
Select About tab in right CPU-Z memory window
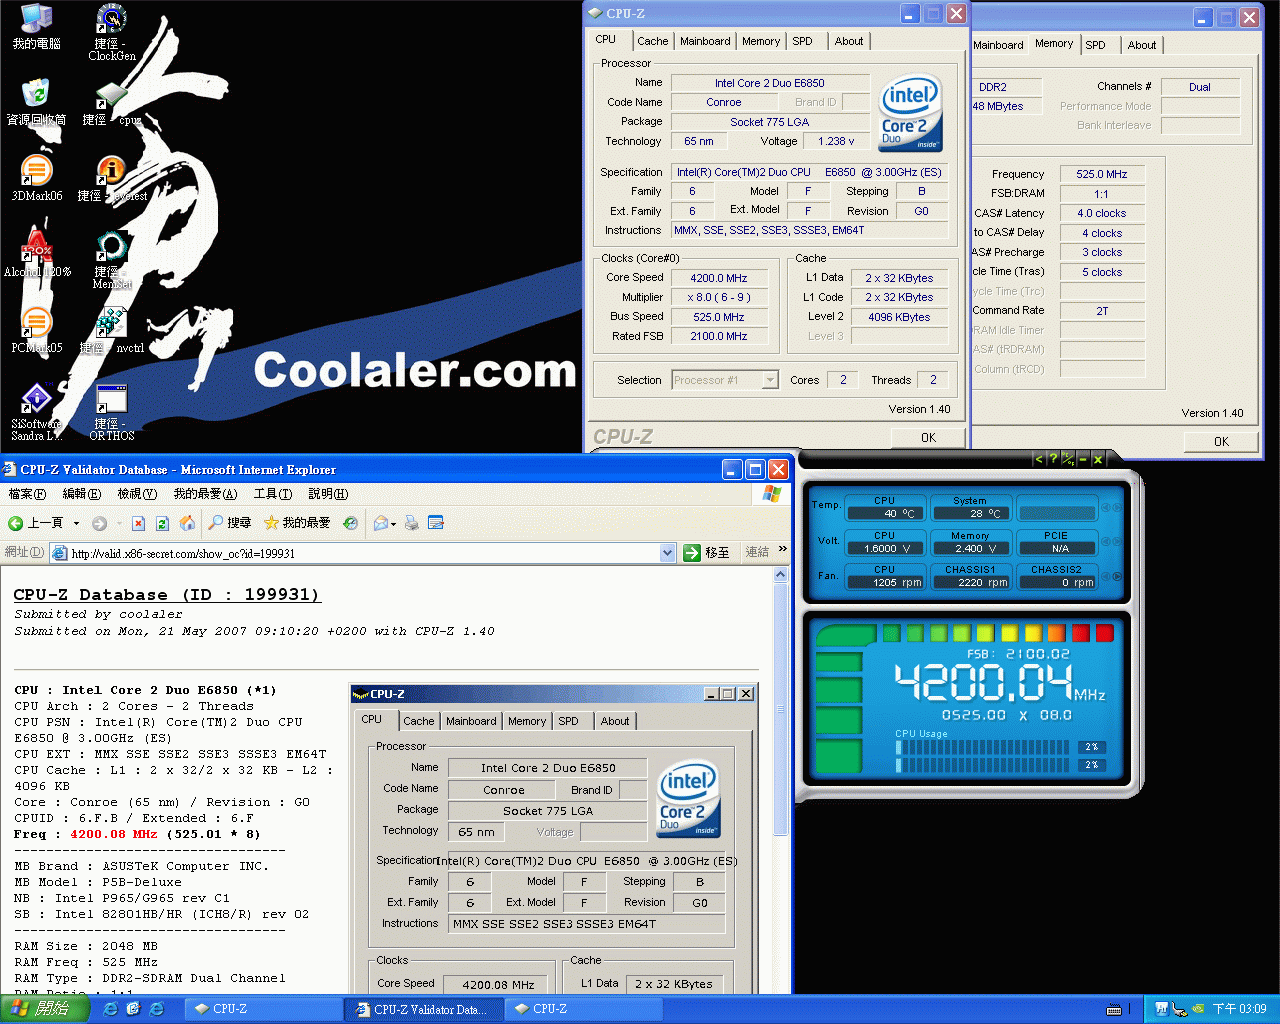coord(1142,45)
